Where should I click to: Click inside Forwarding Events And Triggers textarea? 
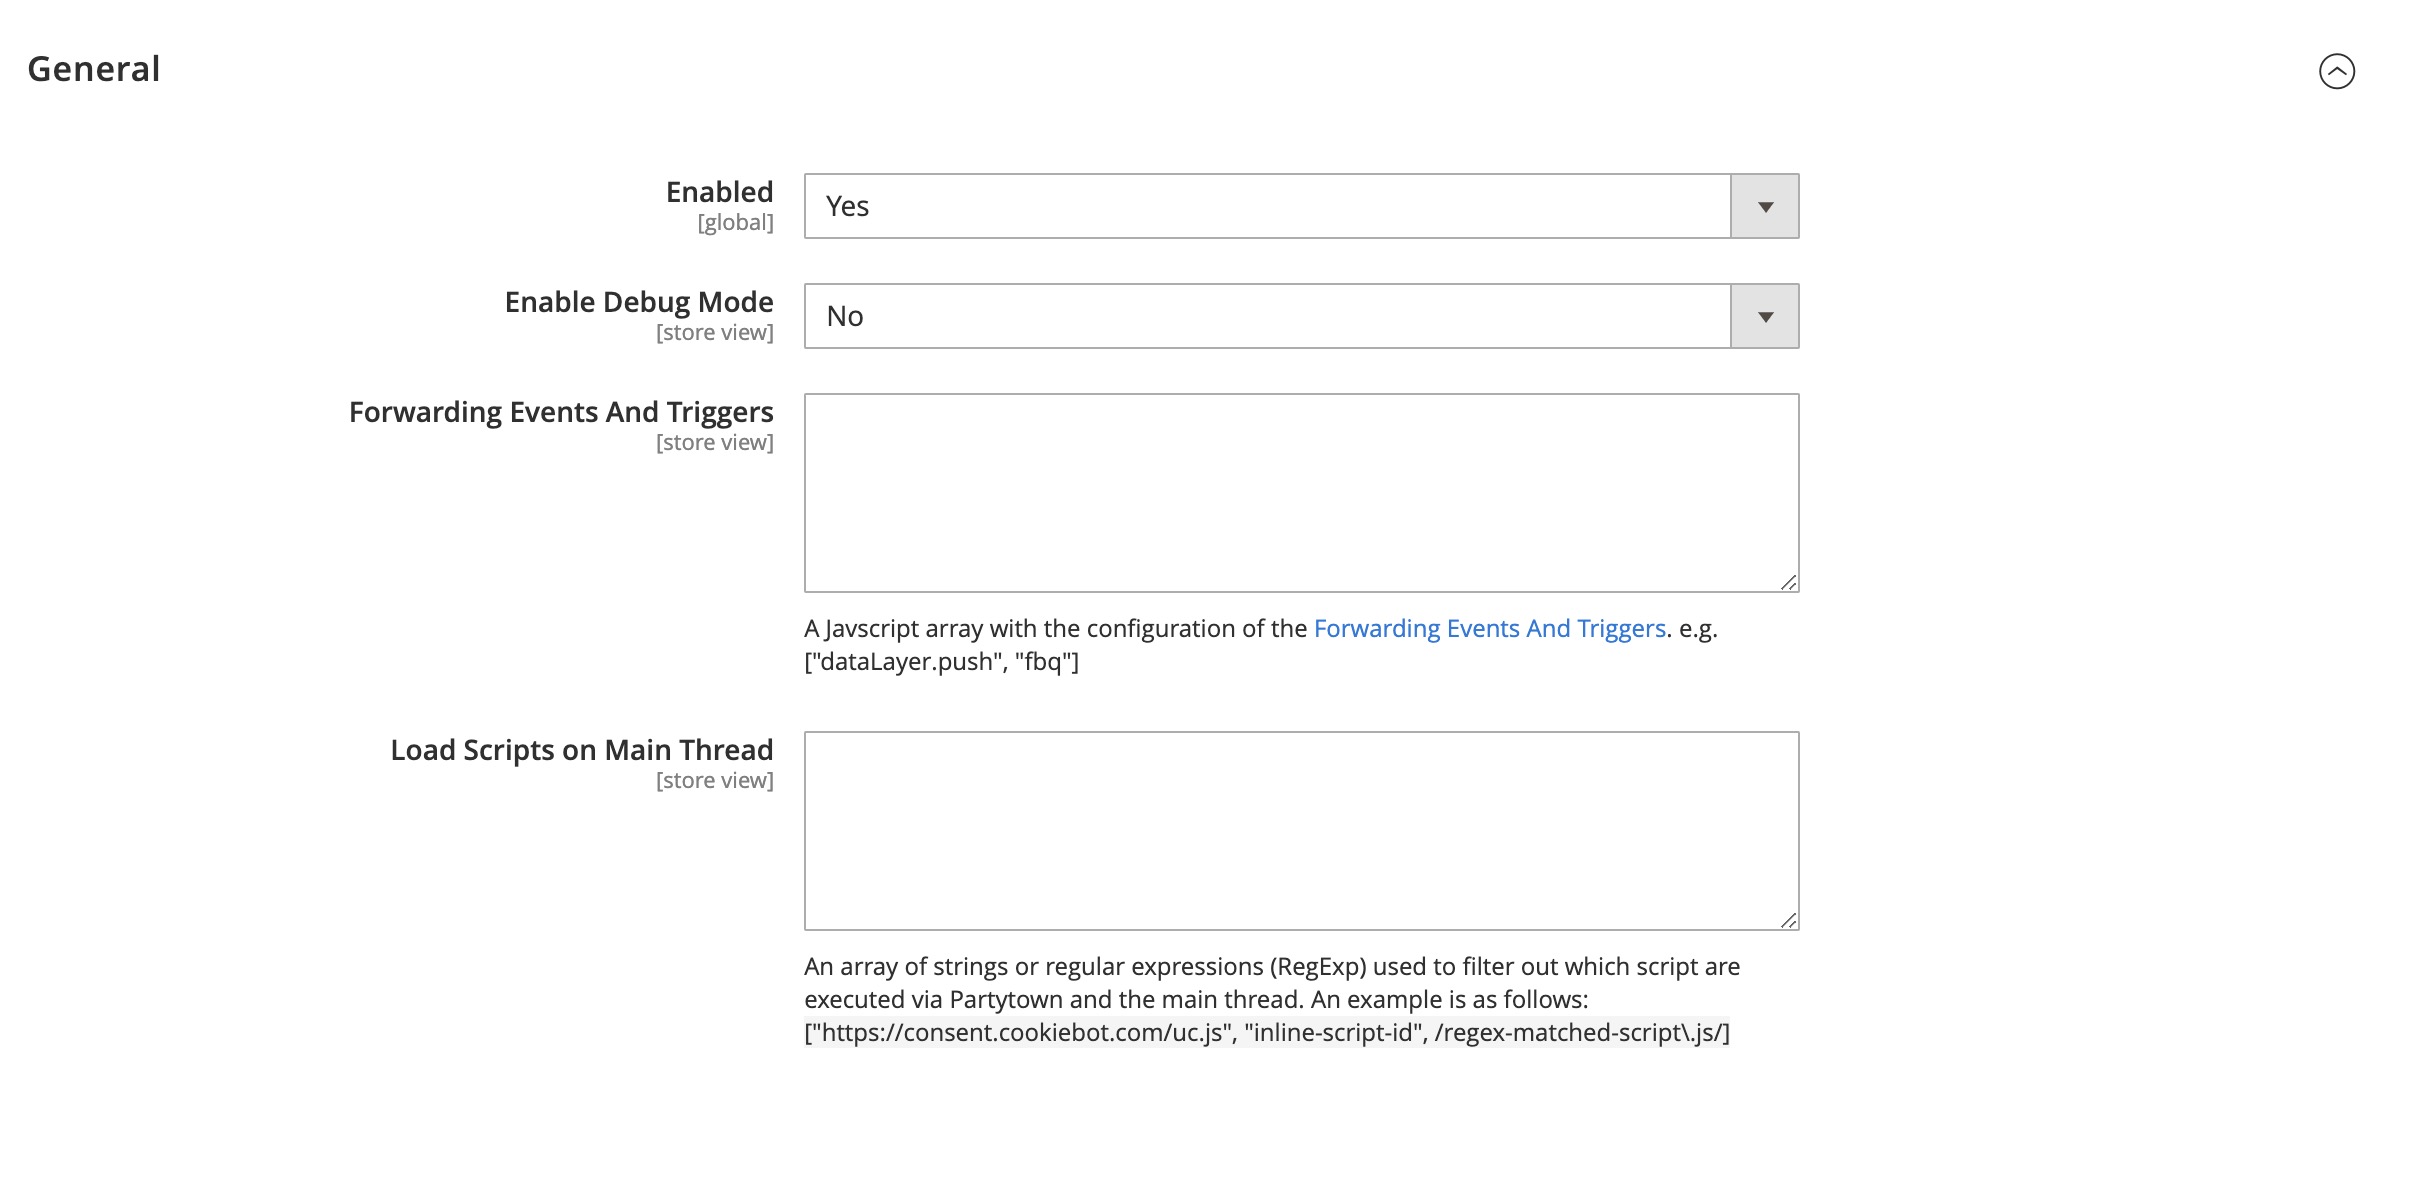coord(1300,492)
